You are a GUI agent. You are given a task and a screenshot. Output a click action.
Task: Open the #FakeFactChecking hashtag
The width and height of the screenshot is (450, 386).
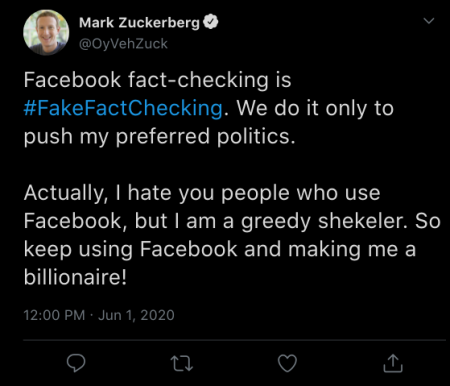[x=123, y=108]
